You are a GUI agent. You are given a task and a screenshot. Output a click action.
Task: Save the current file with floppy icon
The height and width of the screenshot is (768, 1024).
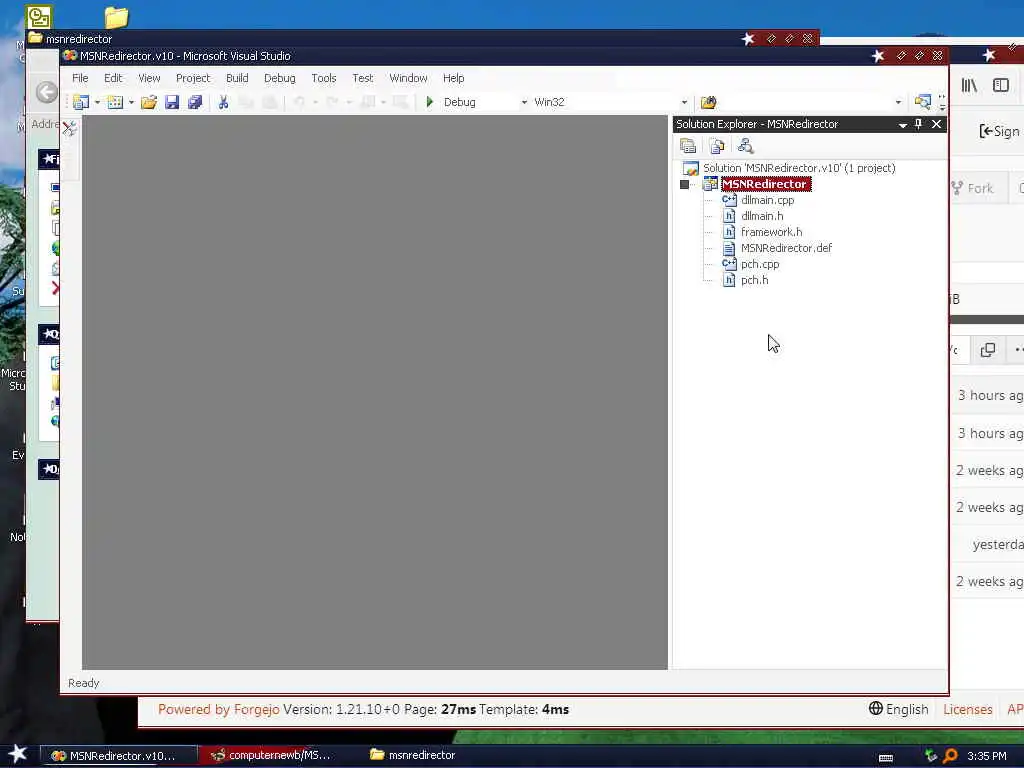(x=172, y=102)
